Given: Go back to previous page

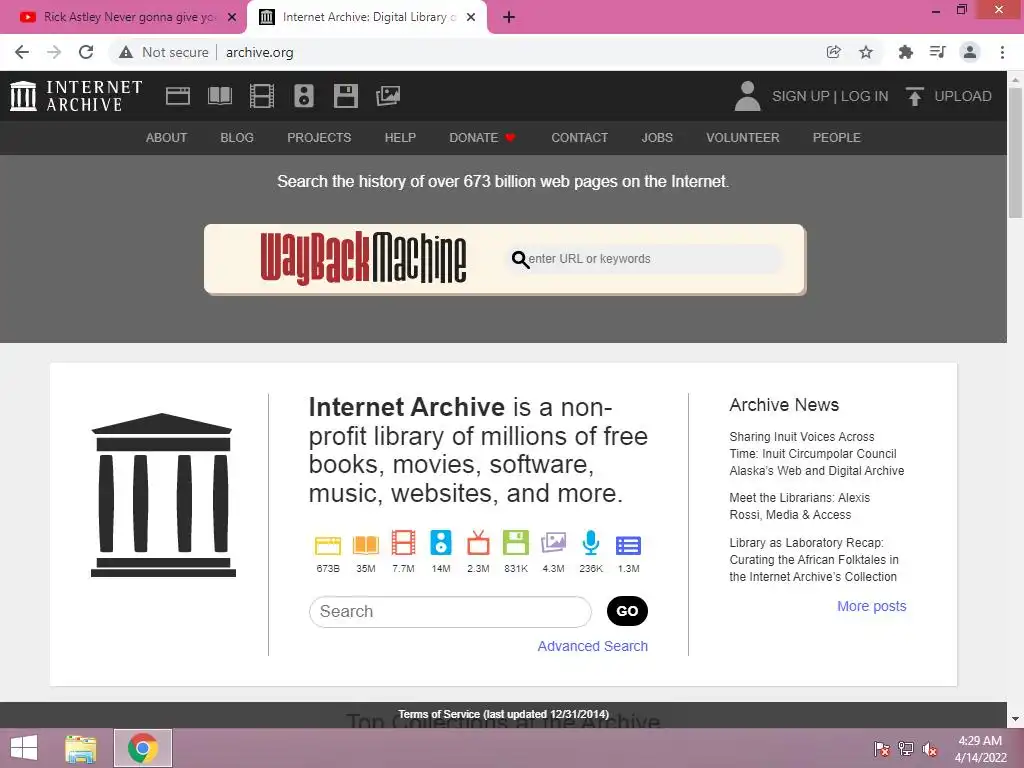Looking at the screenshot, I should (22, 52).
